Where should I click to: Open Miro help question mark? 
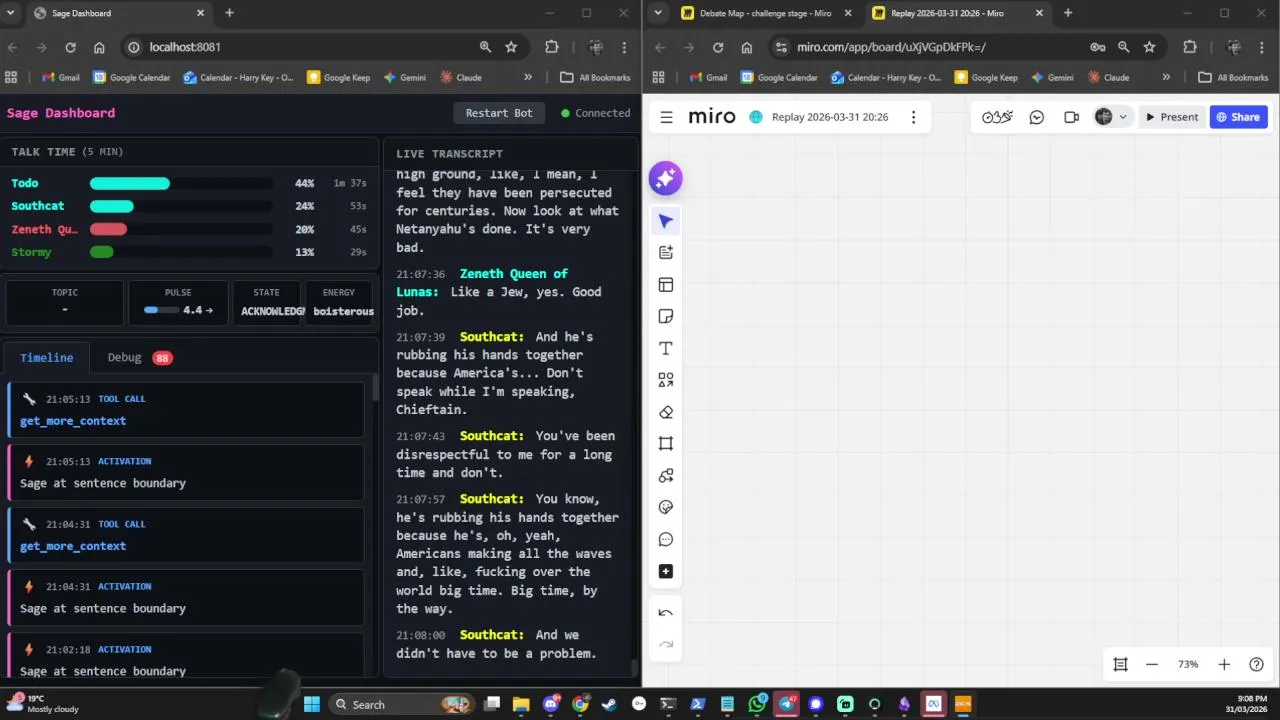click(1257, 664)
